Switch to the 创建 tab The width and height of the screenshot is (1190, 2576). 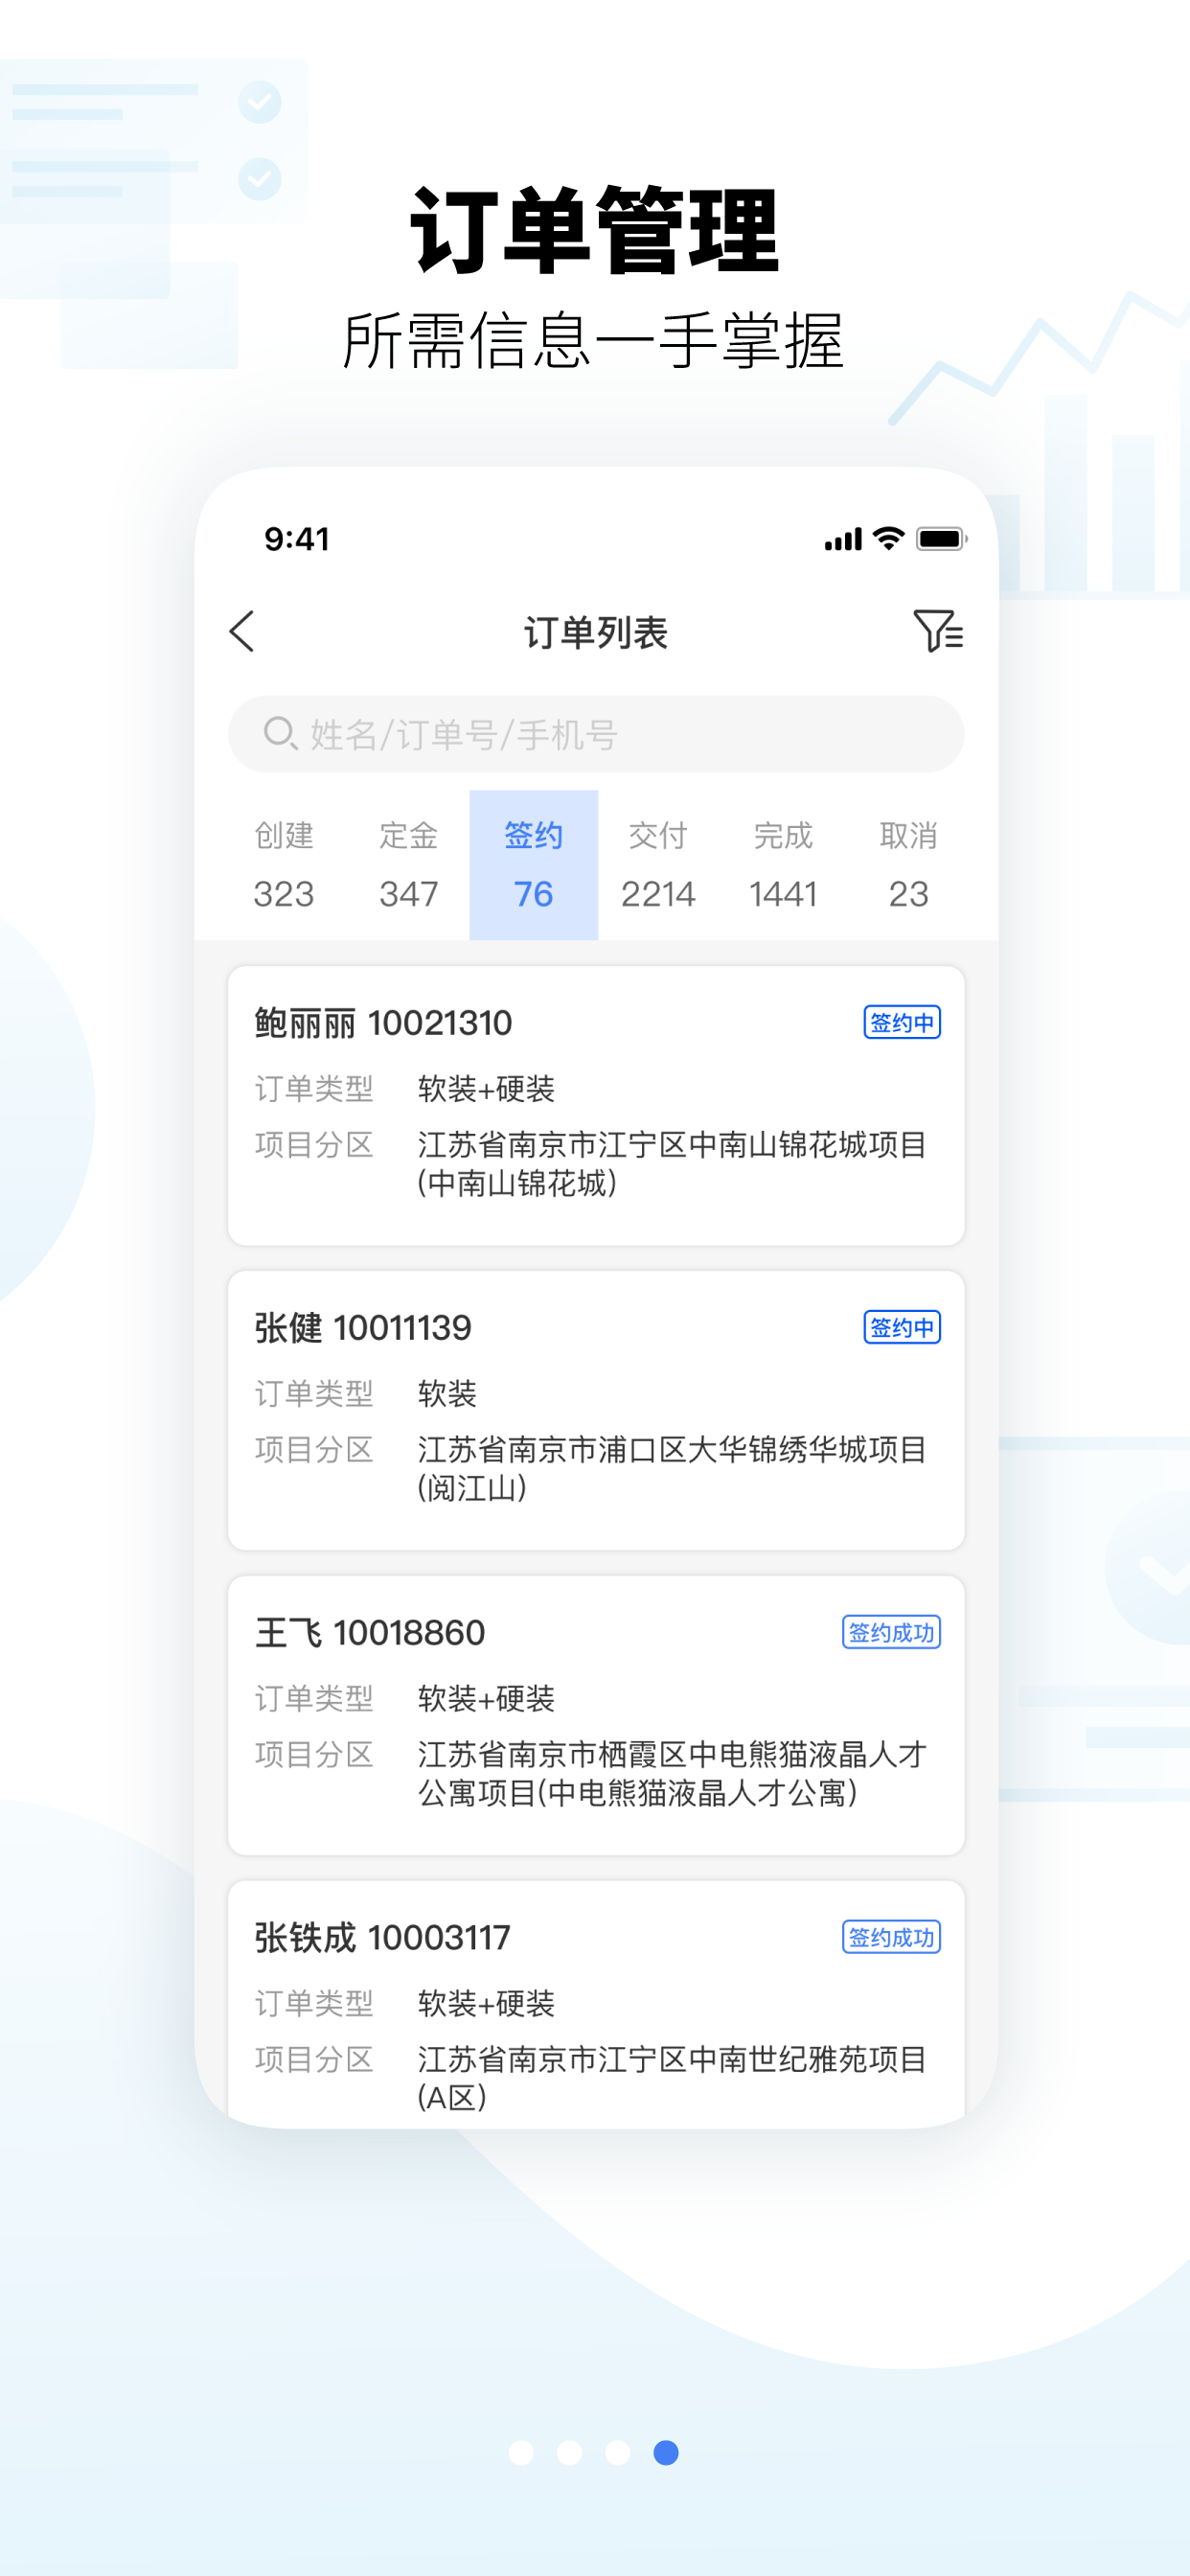[x=283, y=865]
